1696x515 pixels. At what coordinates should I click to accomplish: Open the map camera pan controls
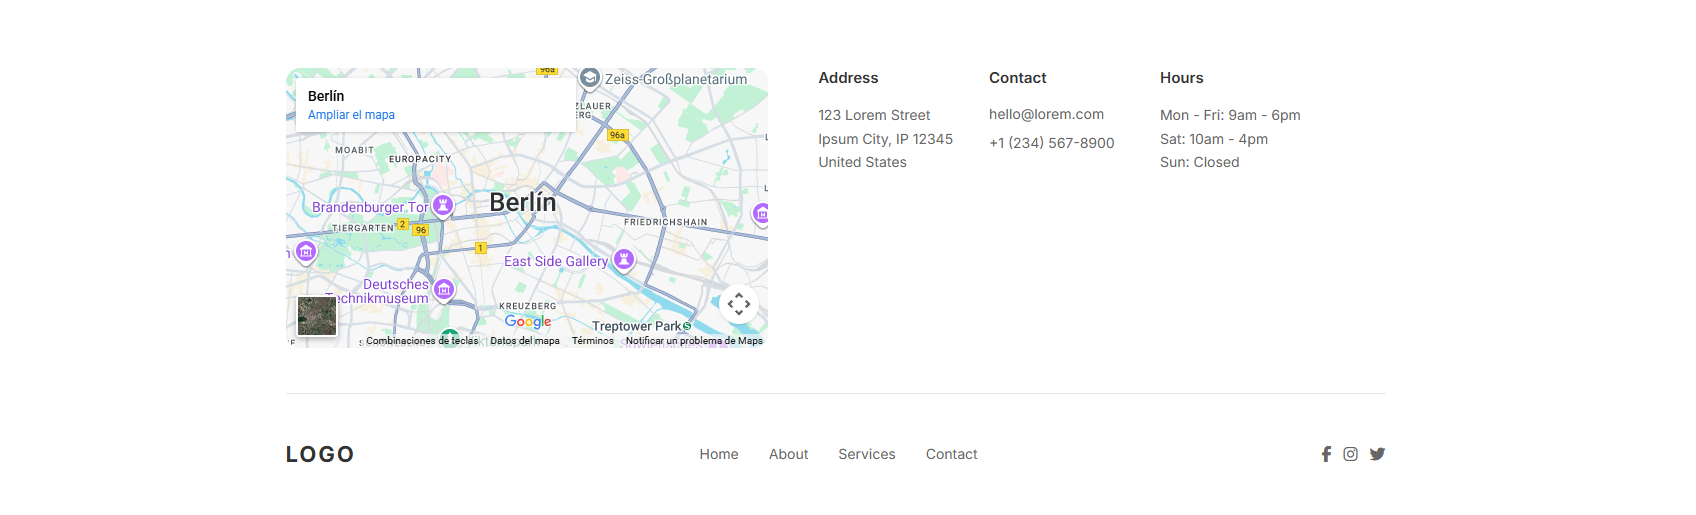click(739, 304)
